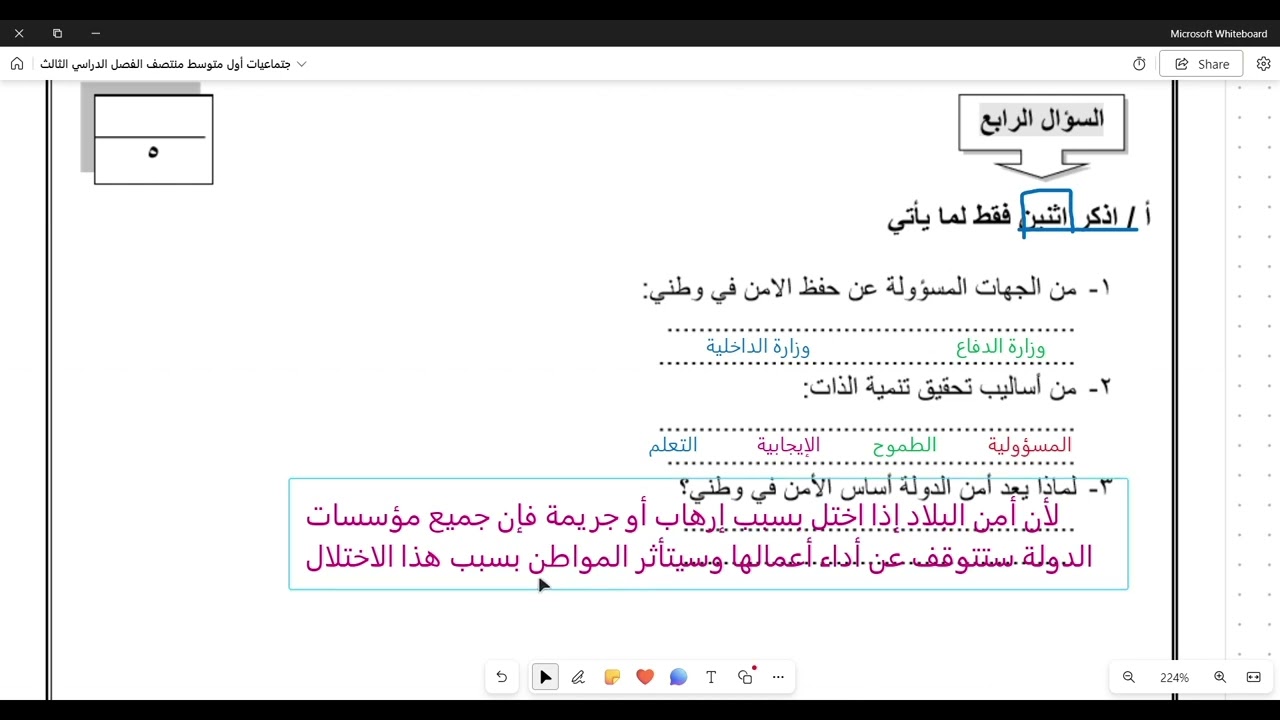Open the heart Reactions tool
Screen dimensions: 1280x720
(645, 677)
